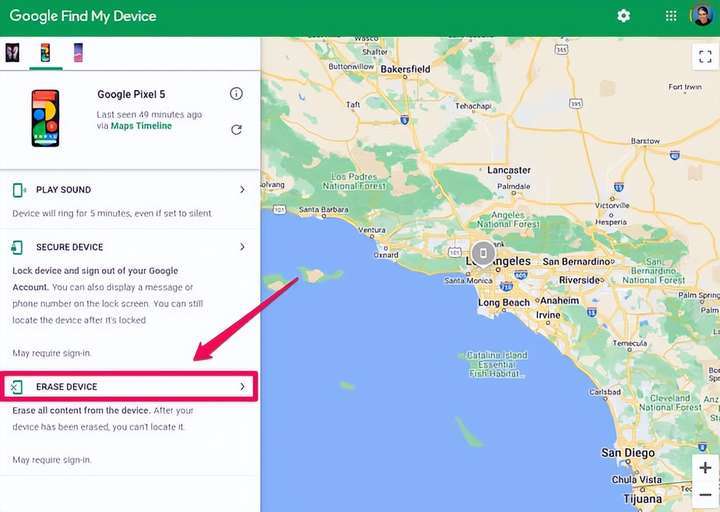This screenshot has width=720, height=512.
Task: Click the Anaheim label on map
Action: [560, 300]
